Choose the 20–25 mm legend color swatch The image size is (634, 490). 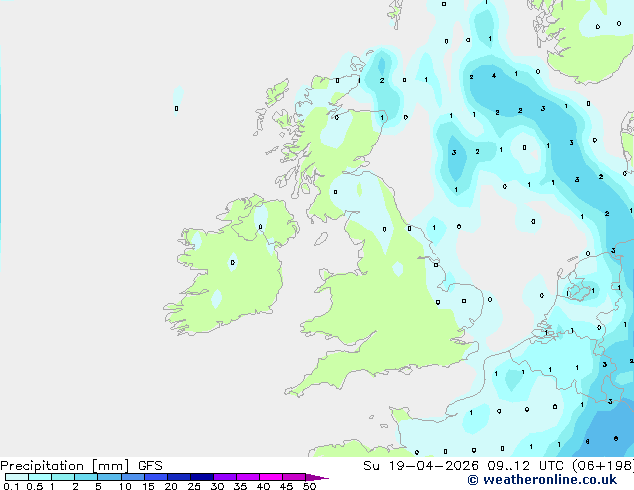(x=179, y=477)
